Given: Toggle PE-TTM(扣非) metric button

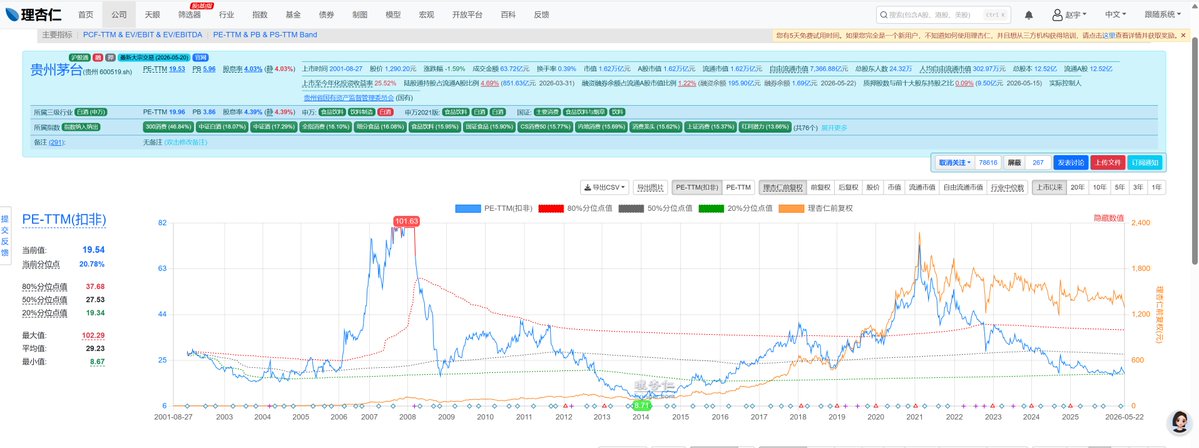Looking at the screenshot, I should 697,187.
